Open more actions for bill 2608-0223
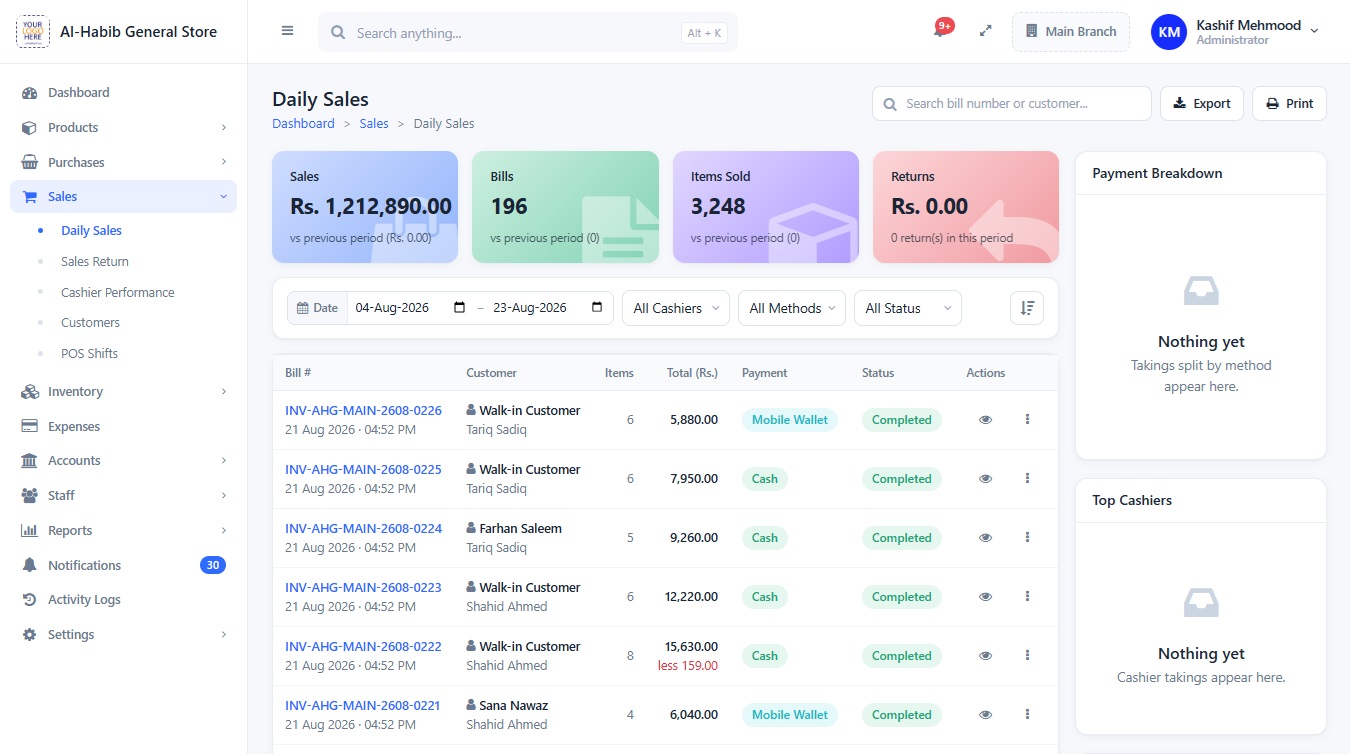This screenshot has width=1350, height=754. coord(1027,597)
